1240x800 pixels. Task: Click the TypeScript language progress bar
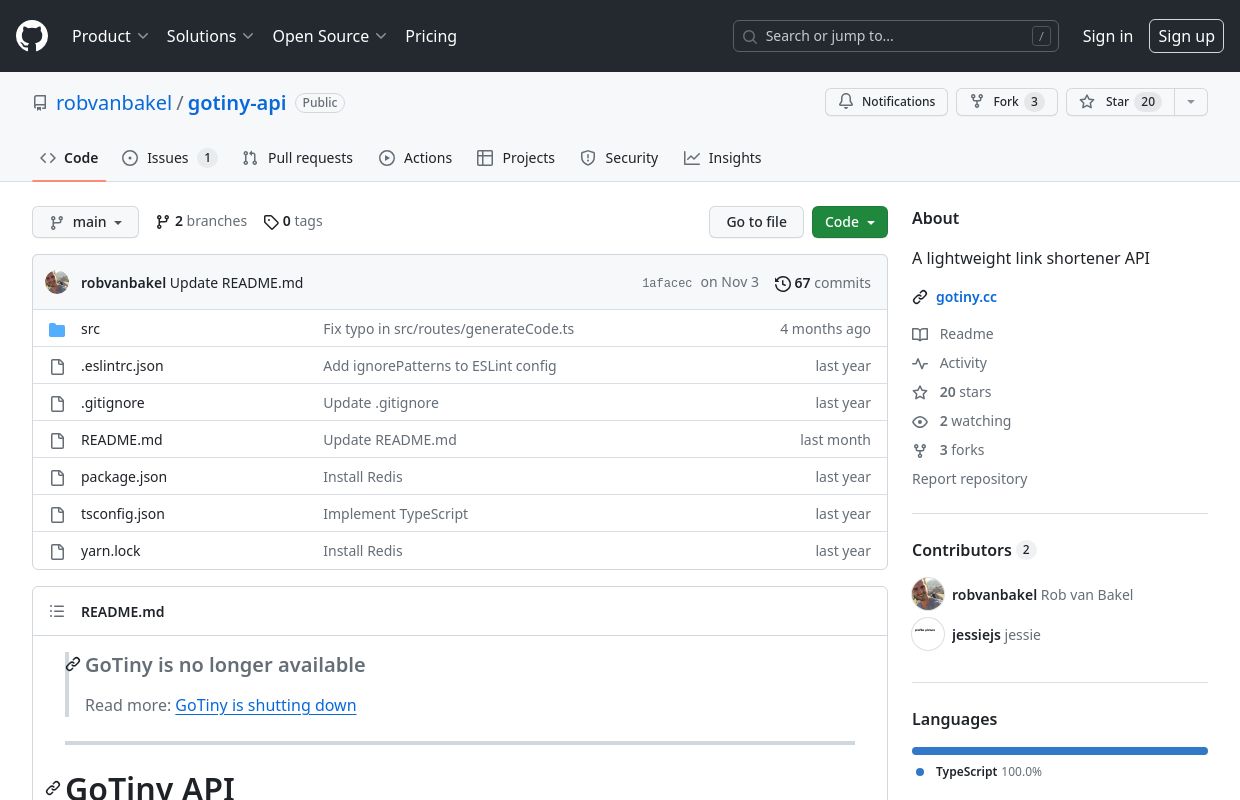[1060, 751]
